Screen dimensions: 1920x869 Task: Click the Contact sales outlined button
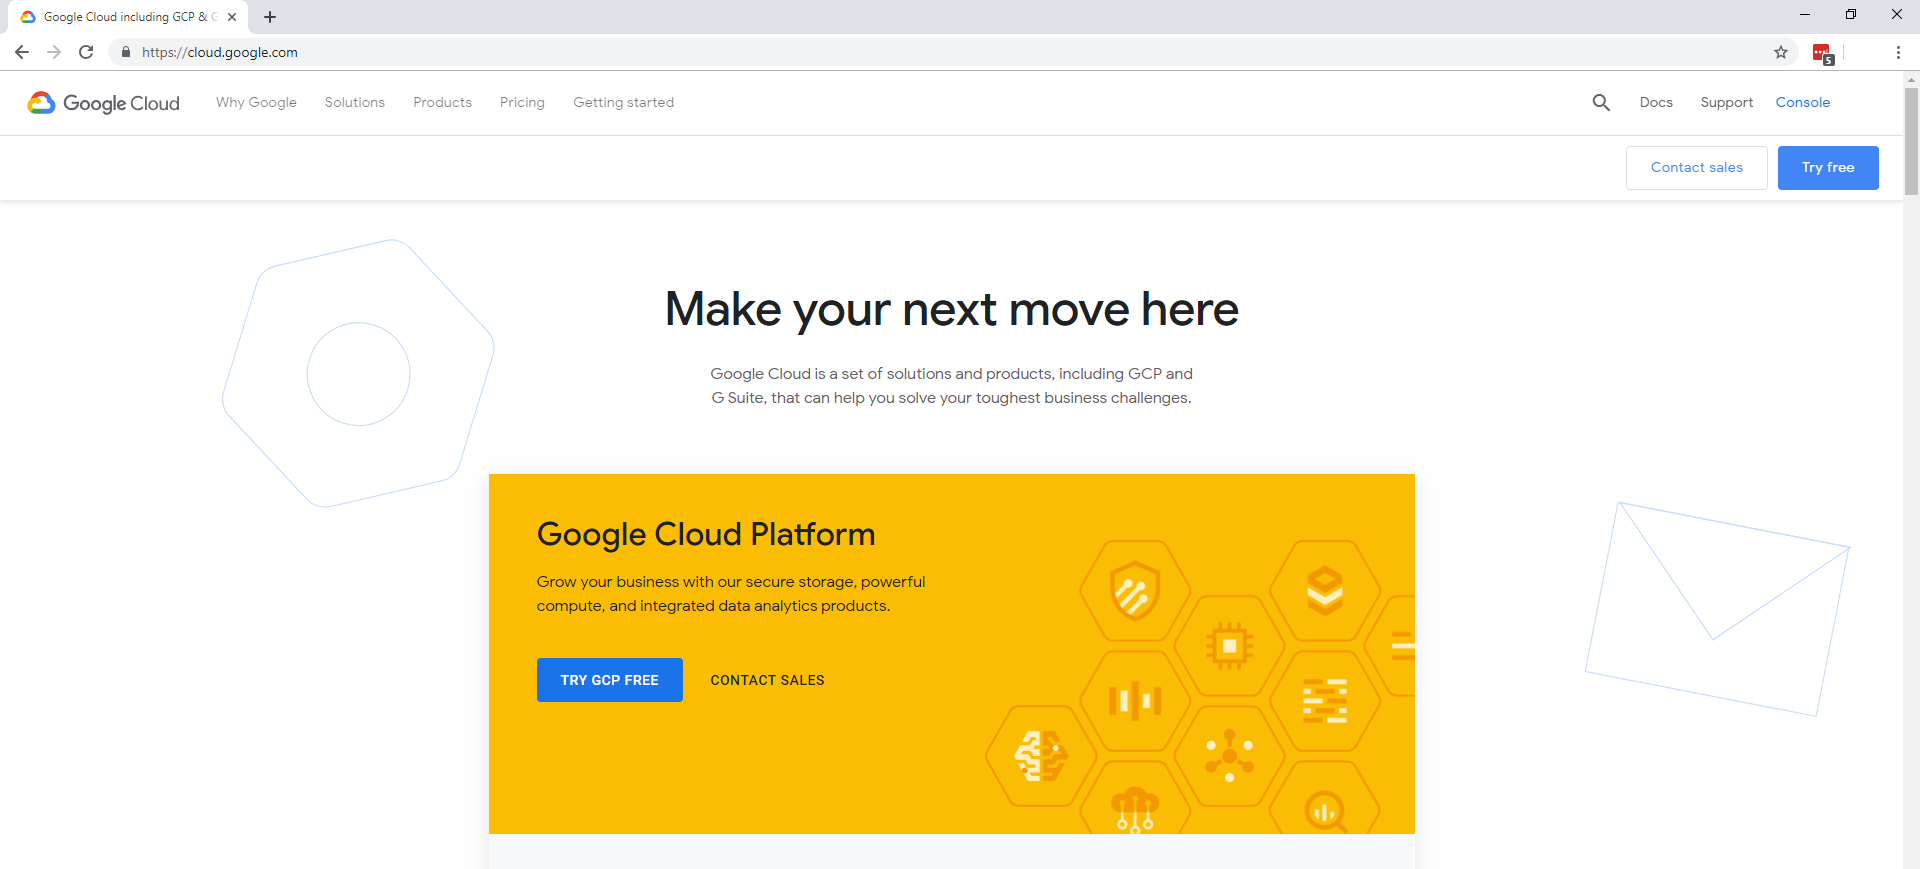click(x=1697, y=168)
